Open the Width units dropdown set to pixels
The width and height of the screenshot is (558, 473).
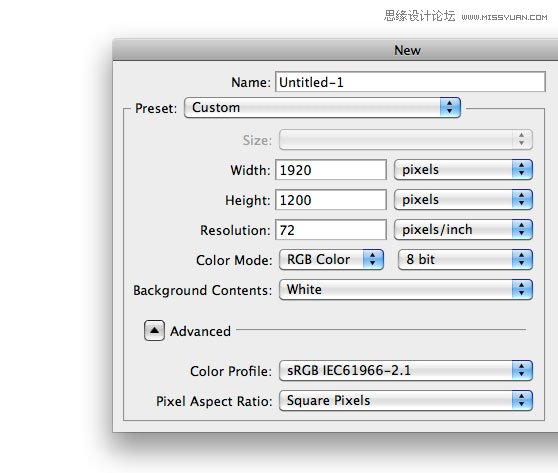[x=463, y=169]
